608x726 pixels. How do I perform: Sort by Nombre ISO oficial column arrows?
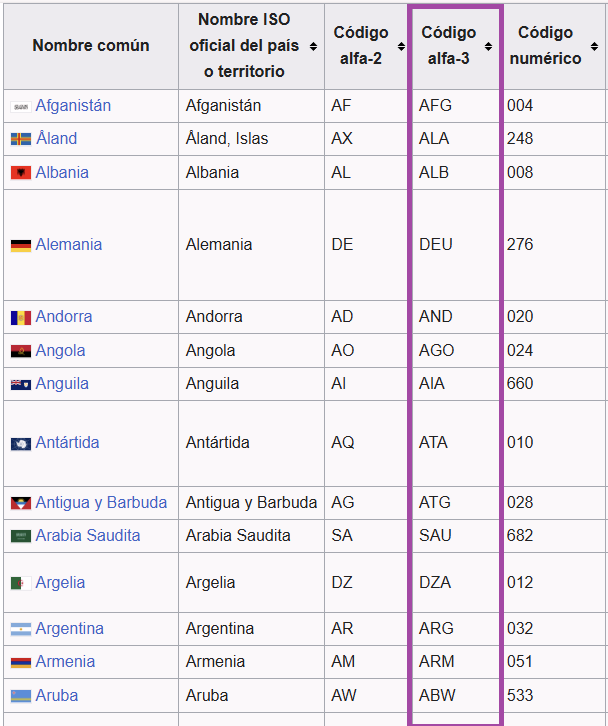pos(313,46)
